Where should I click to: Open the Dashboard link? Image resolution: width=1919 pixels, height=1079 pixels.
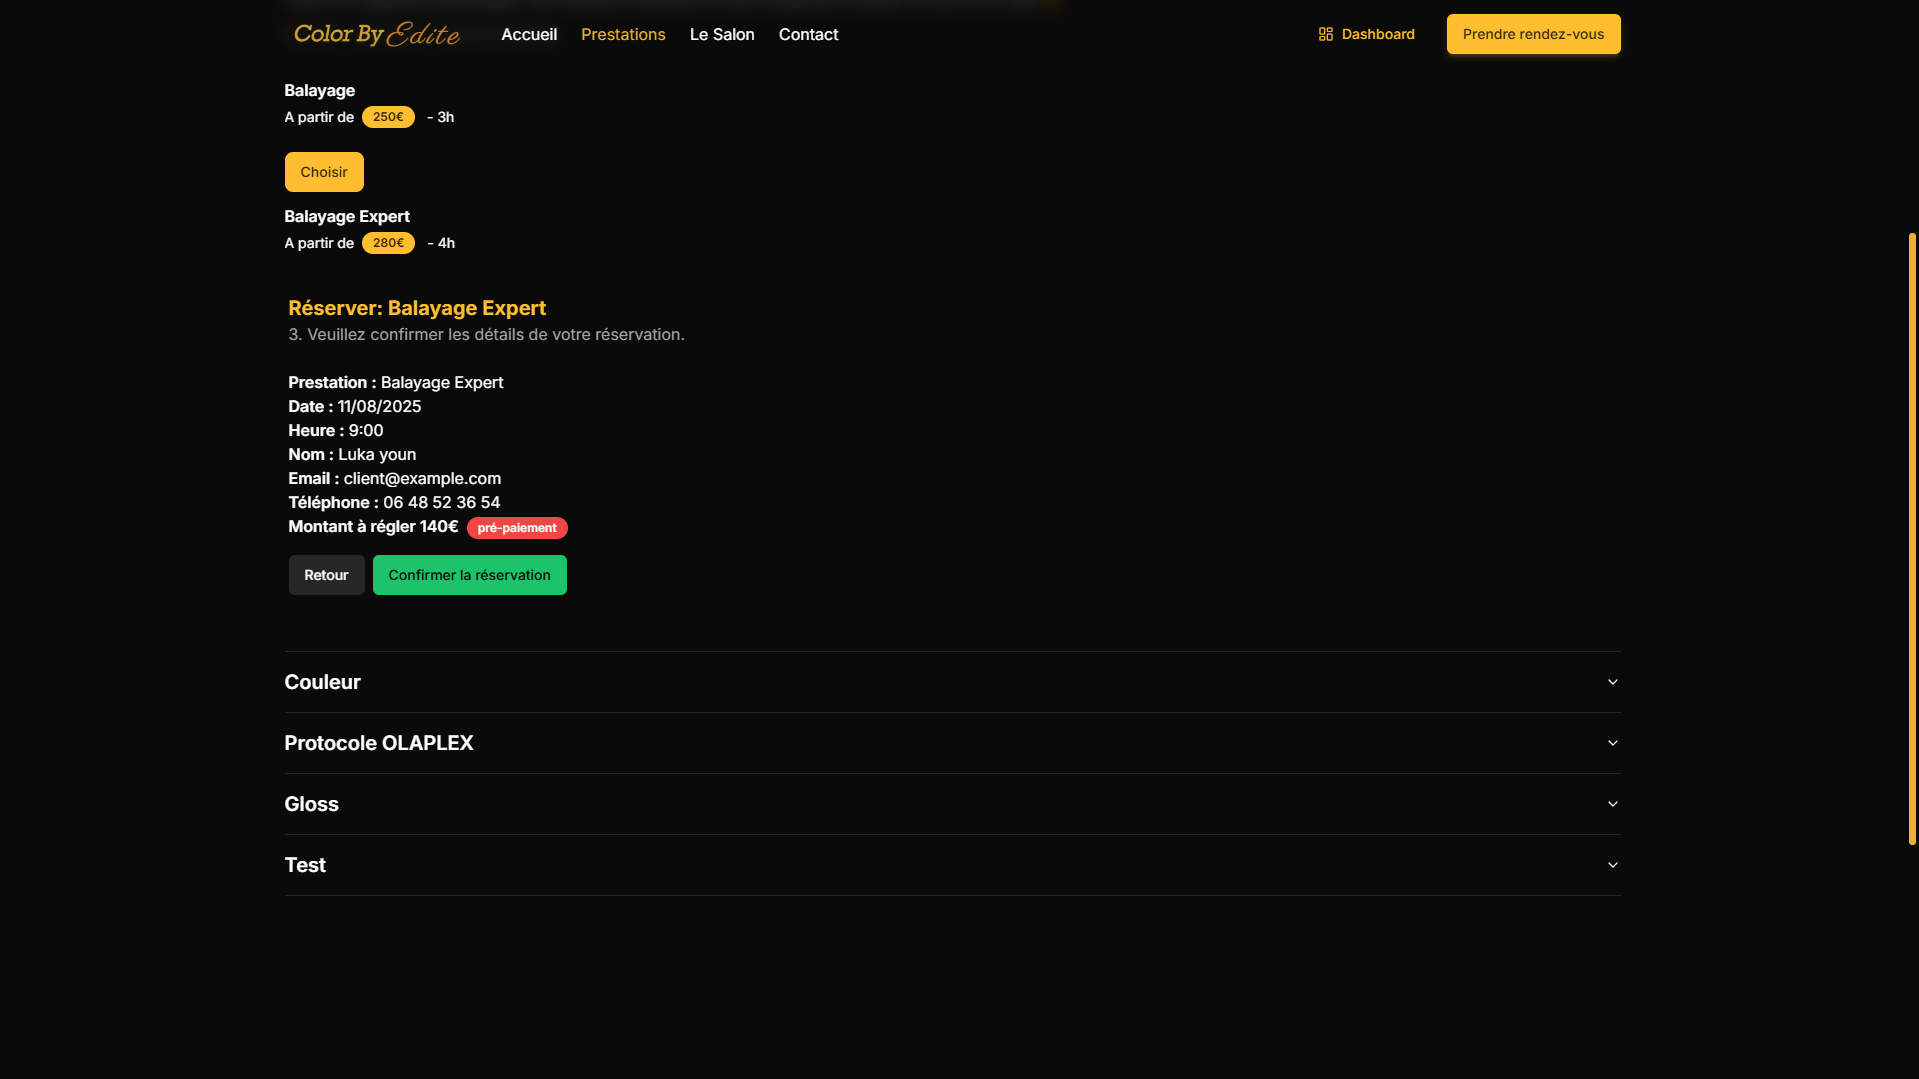point(1377,34)
